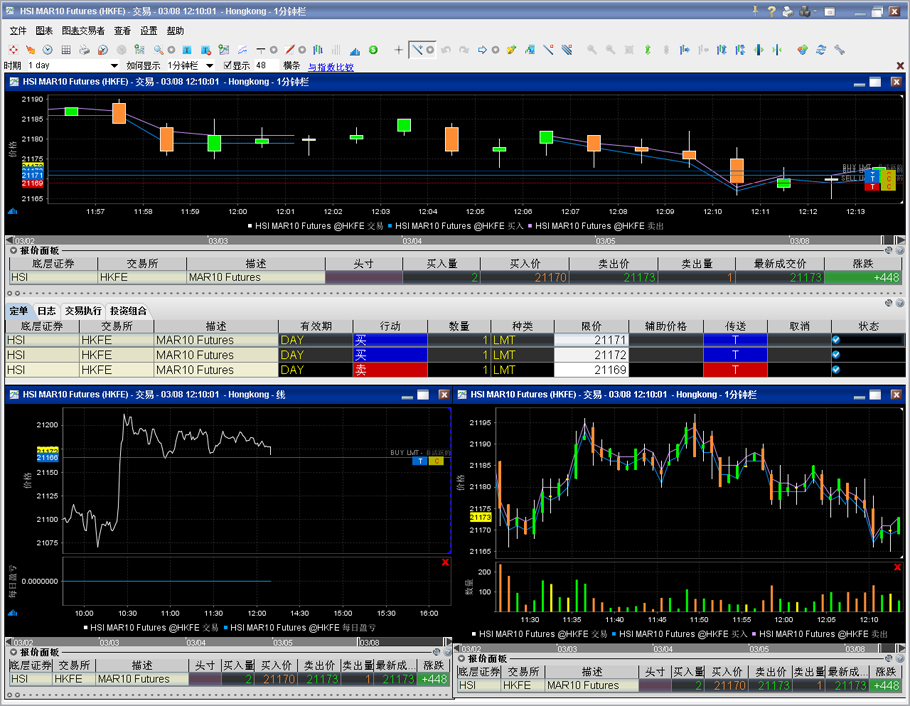
Task: Open the 图表交易者 menu
Action: 83,31
